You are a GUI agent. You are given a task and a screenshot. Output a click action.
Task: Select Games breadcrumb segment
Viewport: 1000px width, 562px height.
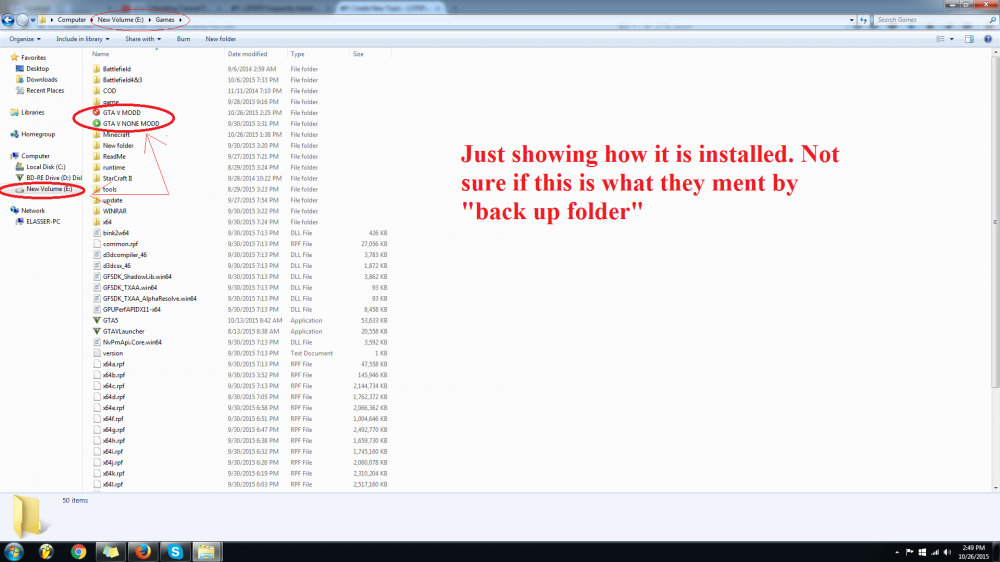[165, 20]
